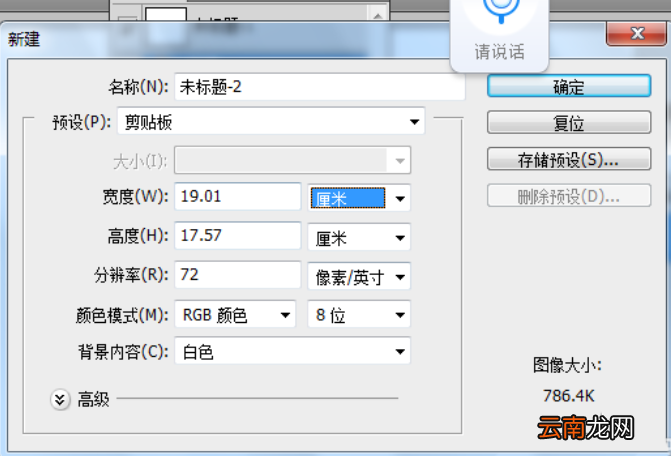The image size is (671, 456).
Task: Click the 复位 button
Action: pyautogui.click(x=569, y=123)
